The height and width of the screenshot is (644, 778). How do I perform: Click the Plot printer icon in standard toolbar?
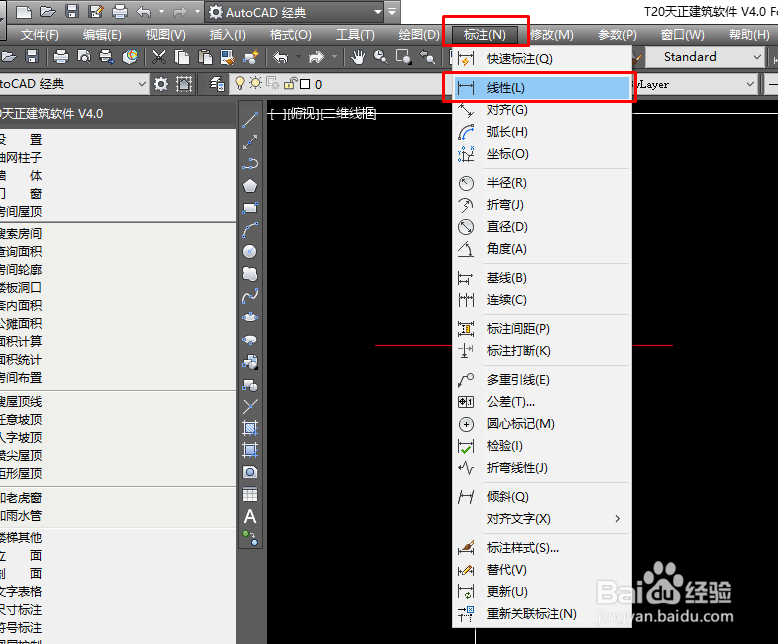[x=61, y=57]
